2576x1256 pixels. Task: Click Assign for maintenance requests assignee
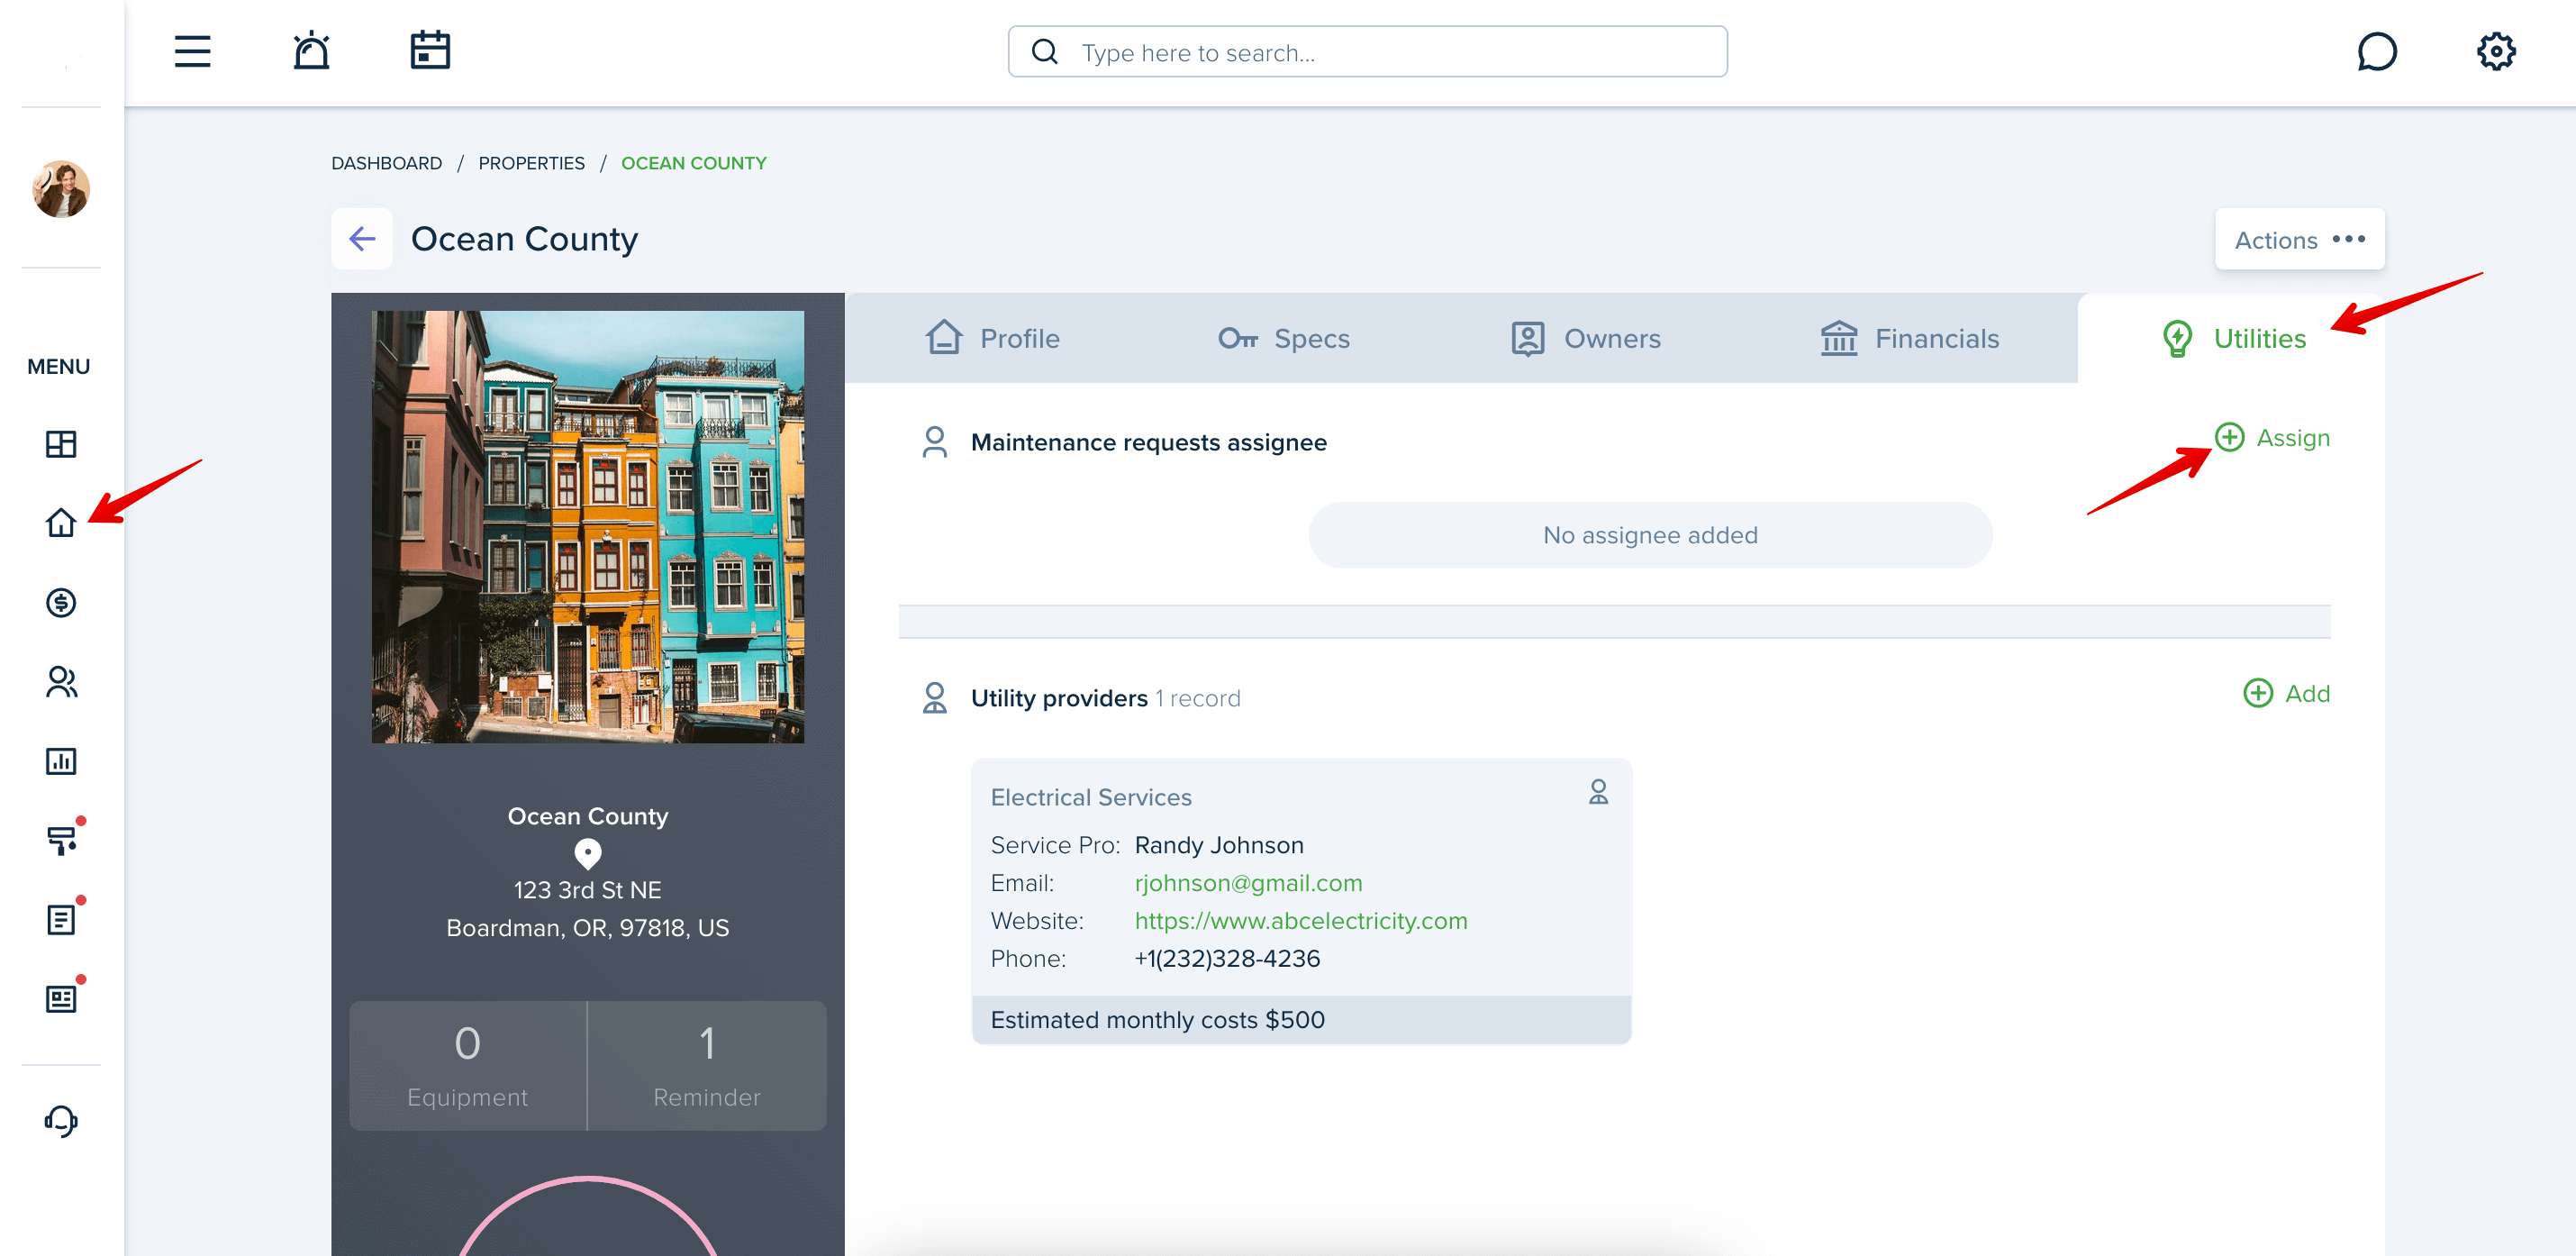click(x=2272, y=438)
